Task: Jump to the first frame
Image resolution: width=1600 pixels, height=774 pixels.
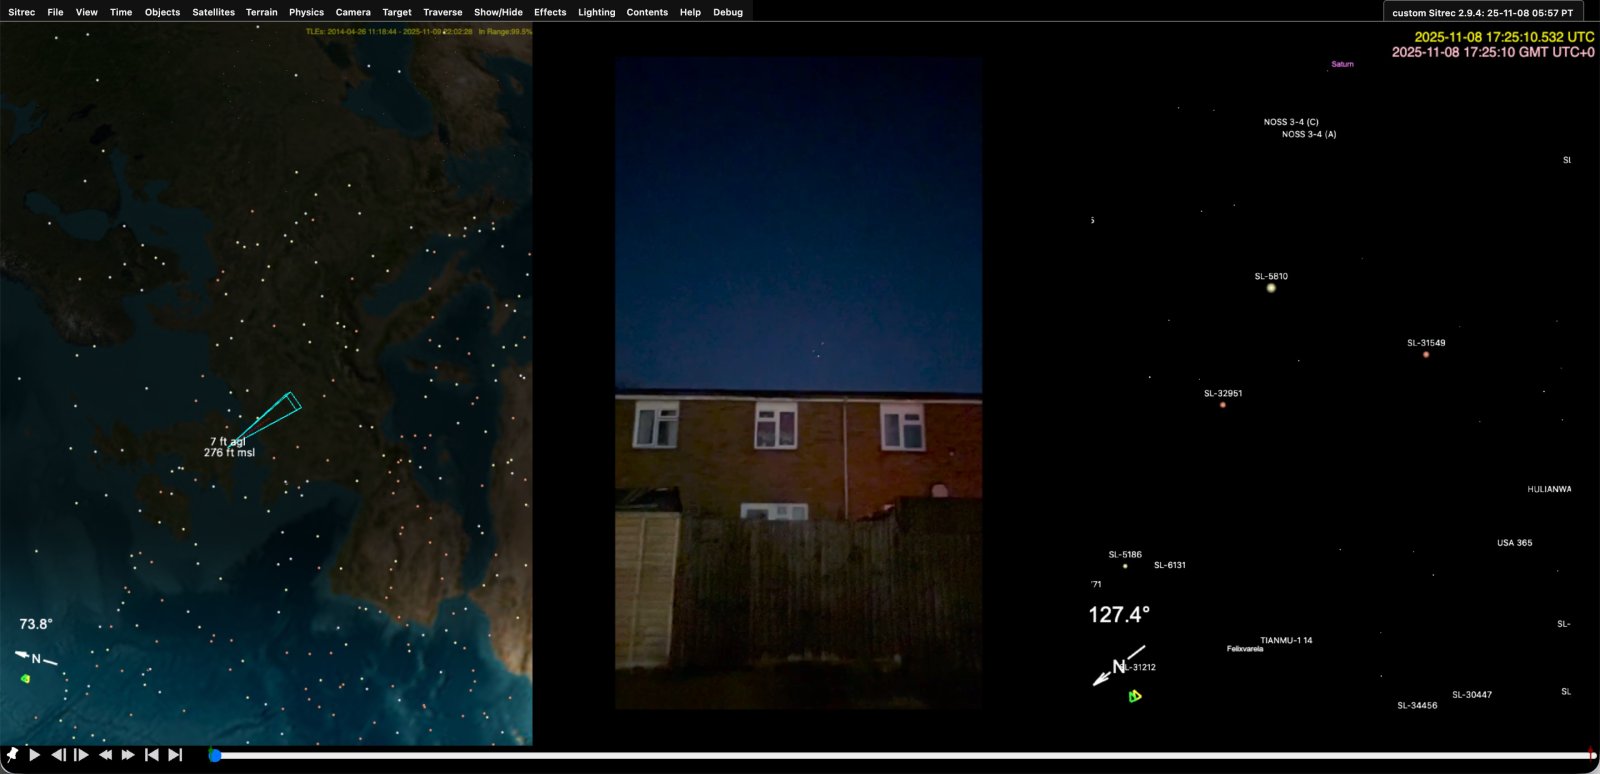Action: coord(152,755)
